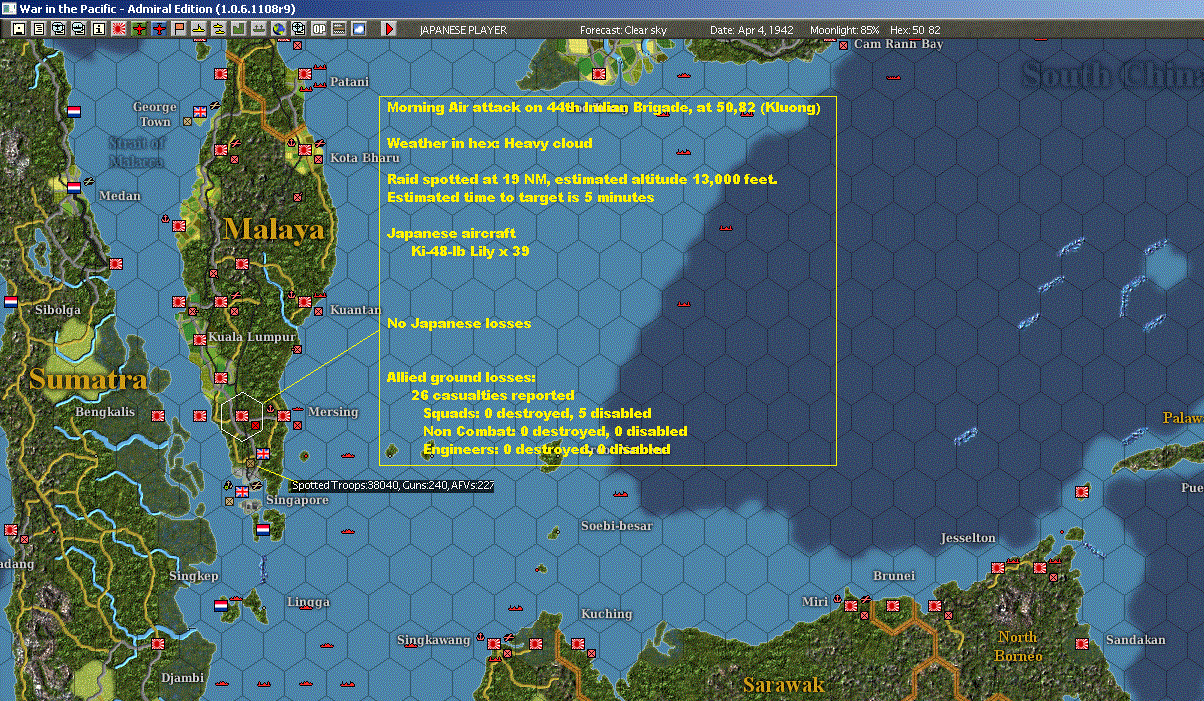The width and height of the screenshot is (1204, 701).
Task: Click the monitor icon beside the info icon
Action: pos(78,29)
